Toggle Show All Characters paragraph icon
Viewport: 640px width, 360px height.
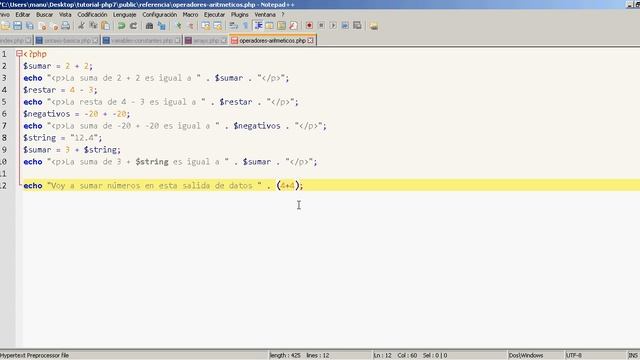(245, 26)
